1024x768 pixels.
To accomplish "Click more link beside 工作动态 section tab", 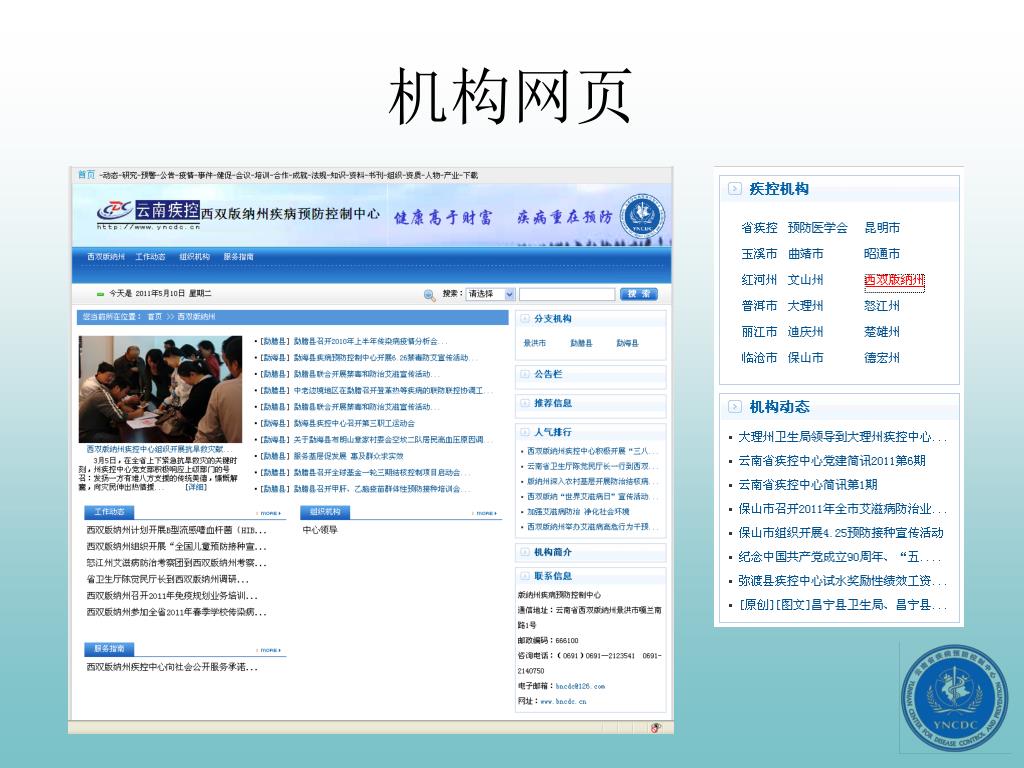I will pos(270,513).
